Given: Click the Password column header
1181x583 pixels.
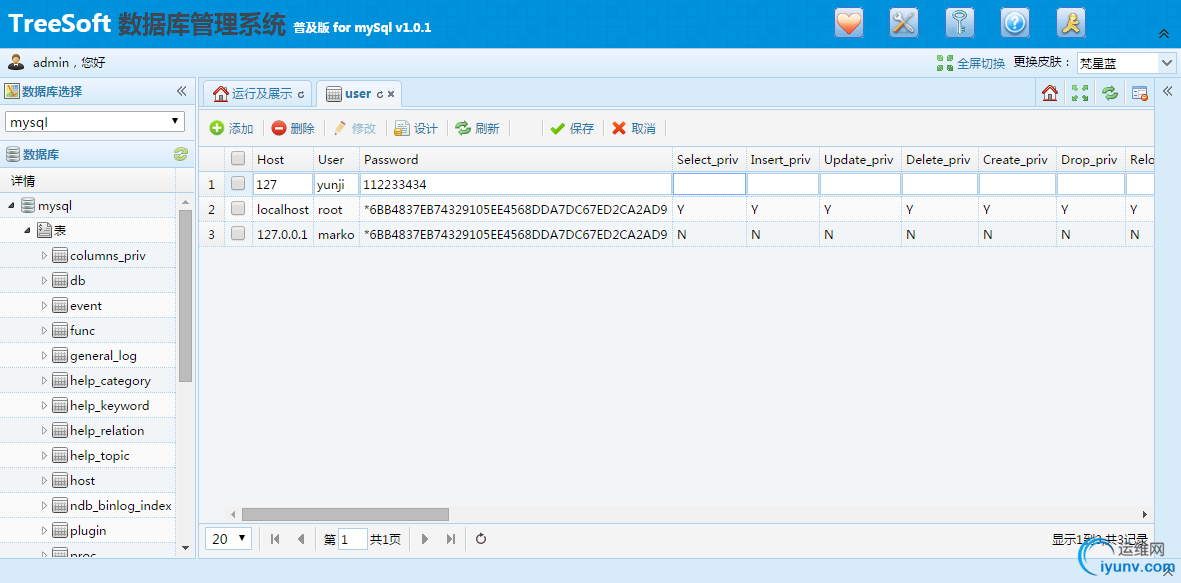Looking at the screenshot, I should pos(516,159).
